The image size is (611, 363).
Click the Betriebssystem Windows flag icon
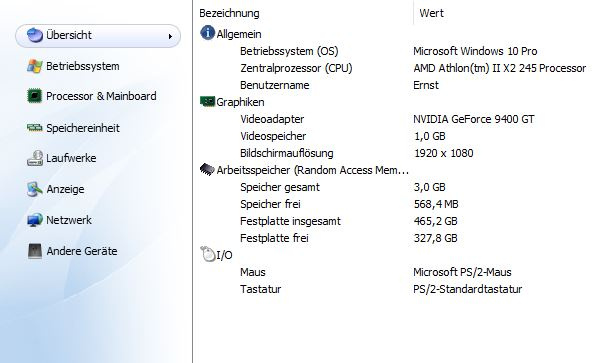(35, 66)
